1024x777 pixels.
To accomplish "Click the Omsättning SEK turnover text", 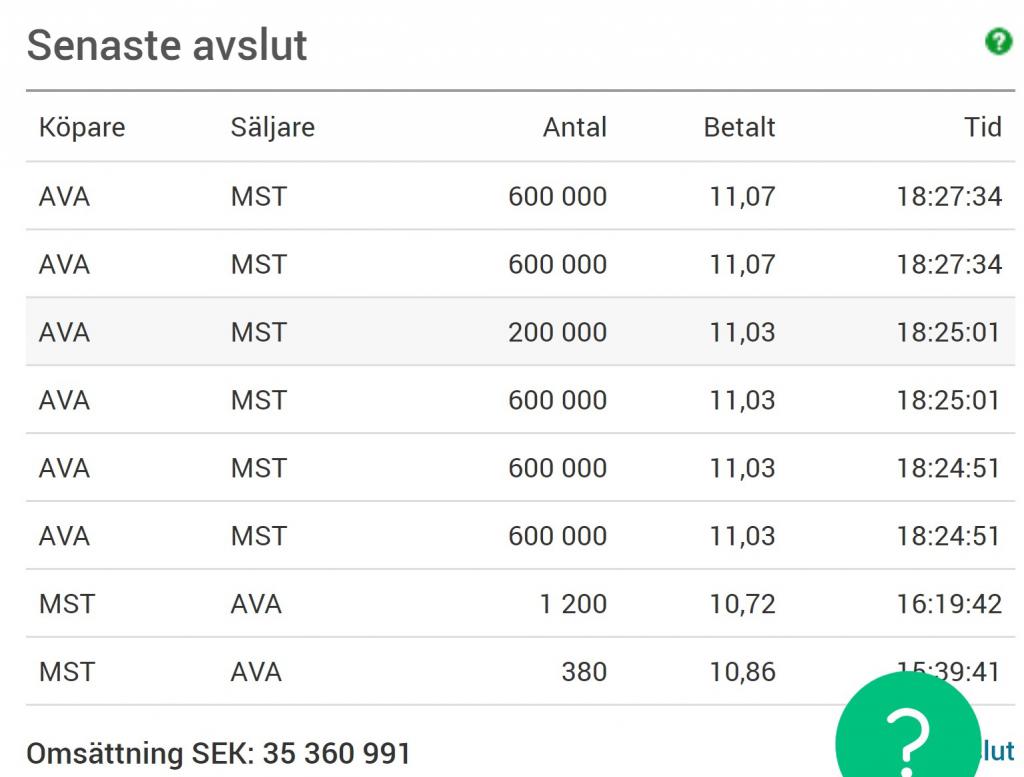I will pyautogui.click(x=218, y=753).
